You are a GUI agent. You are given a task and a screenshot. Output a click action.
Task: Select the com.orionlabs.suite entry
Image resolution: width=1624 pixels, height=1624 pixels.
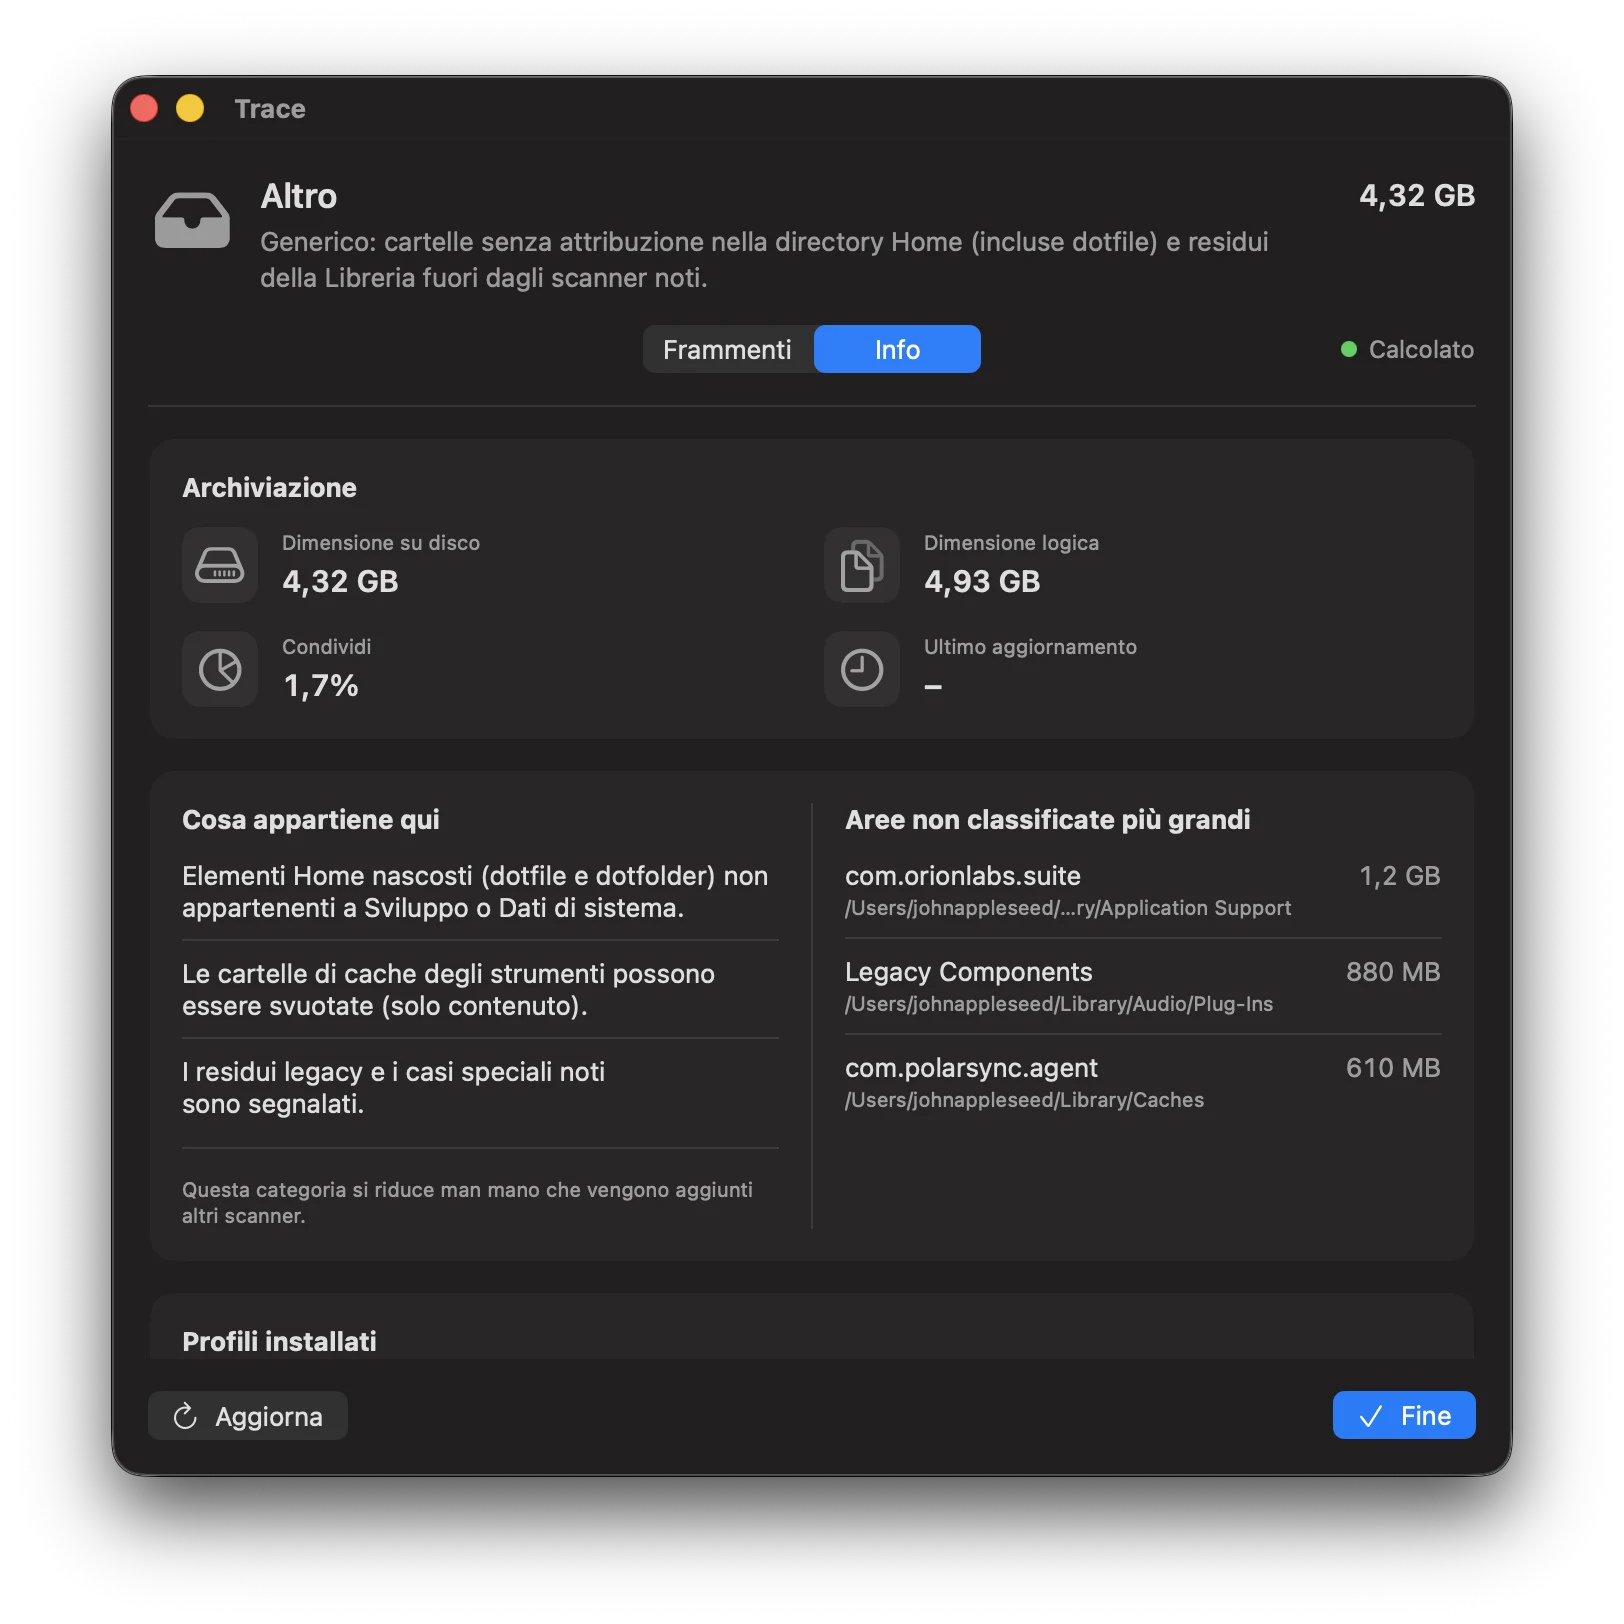click(1143, 890)
